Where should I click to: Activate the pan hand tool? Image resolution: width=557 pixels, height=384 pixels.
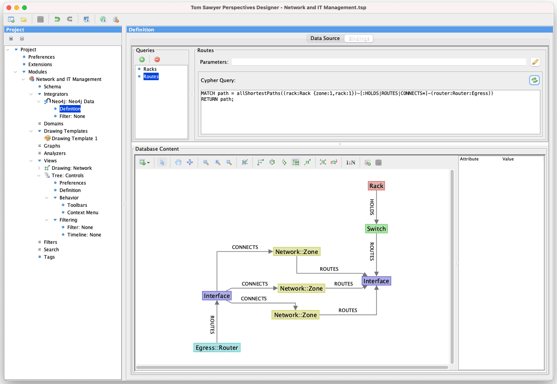pos(178,162)
